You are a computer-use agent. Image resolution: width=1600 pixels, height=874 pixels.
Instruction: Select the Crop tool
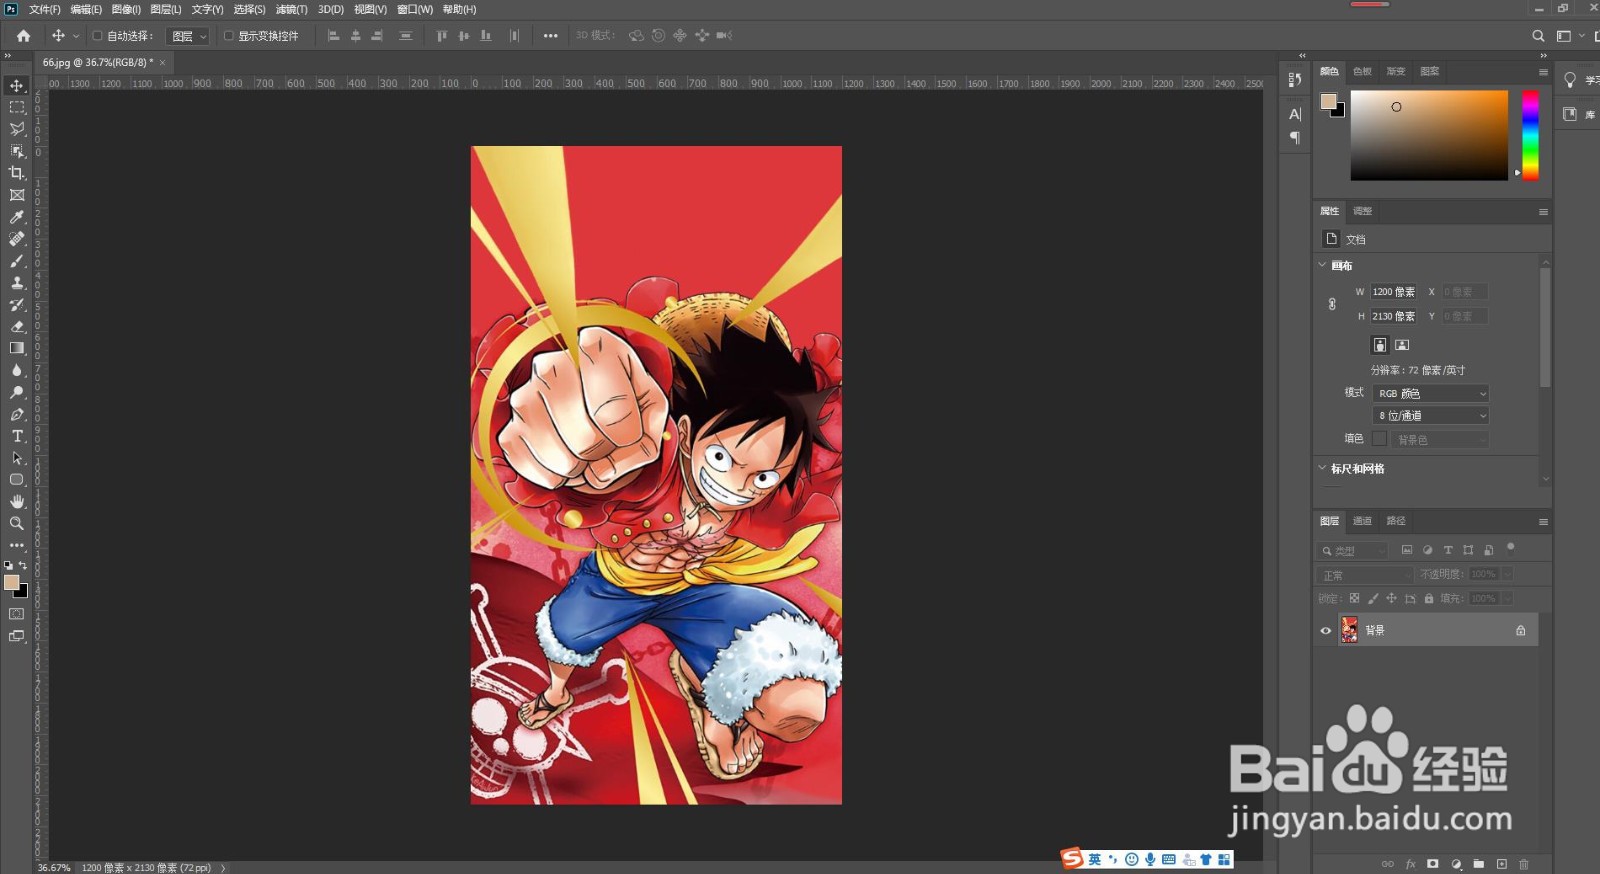(17, 173)
